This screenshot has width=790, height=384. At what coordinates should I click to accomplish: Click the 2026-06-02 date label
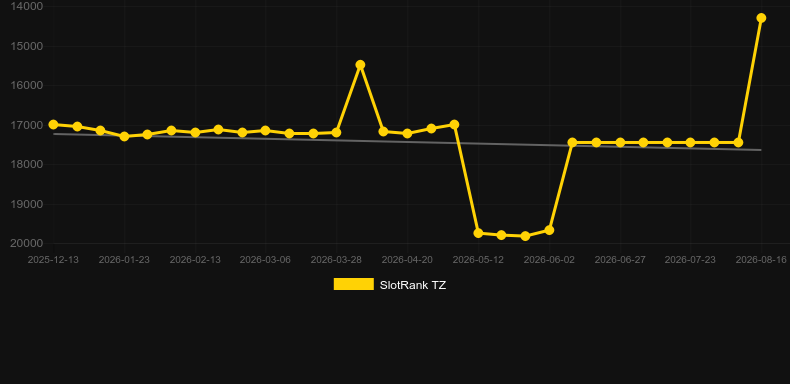pyautogui.click(x=549, y=260)
